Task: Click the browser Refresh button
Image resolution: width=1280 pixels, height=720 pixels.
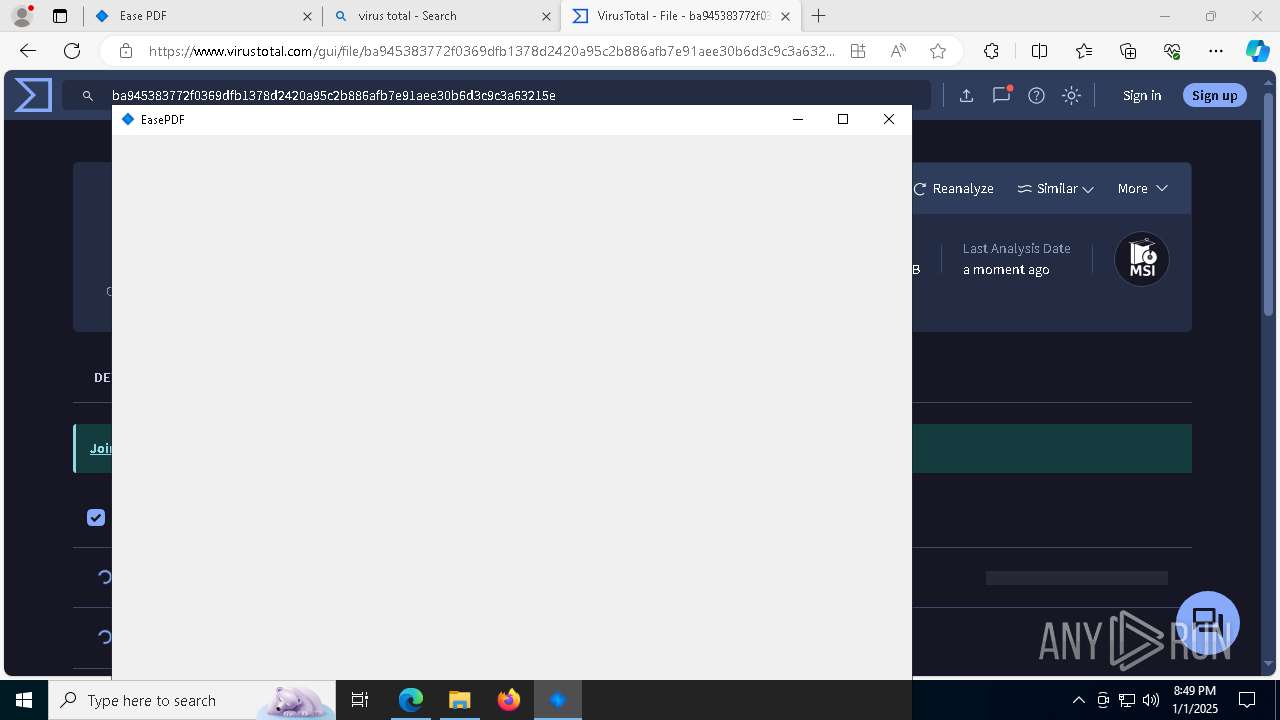Action: tap(72, 51)
